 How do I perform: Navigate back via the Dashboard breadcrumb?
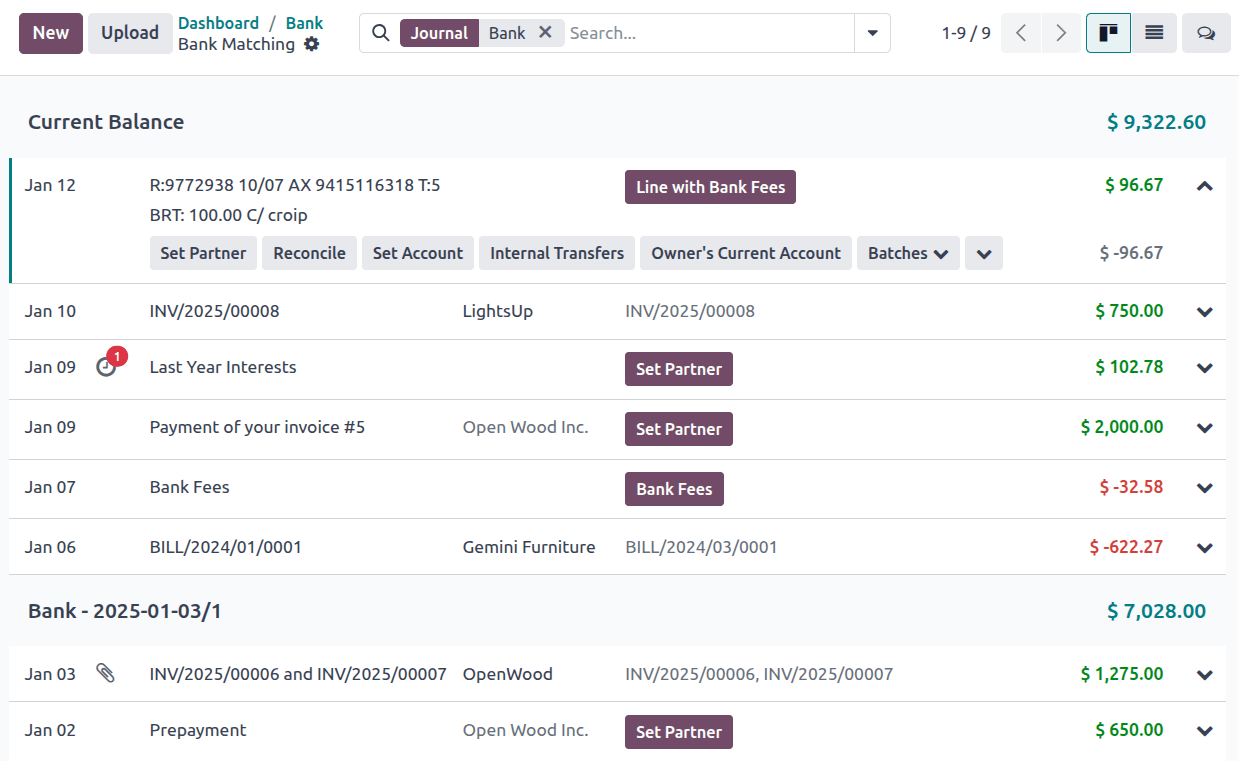(219, 22)
